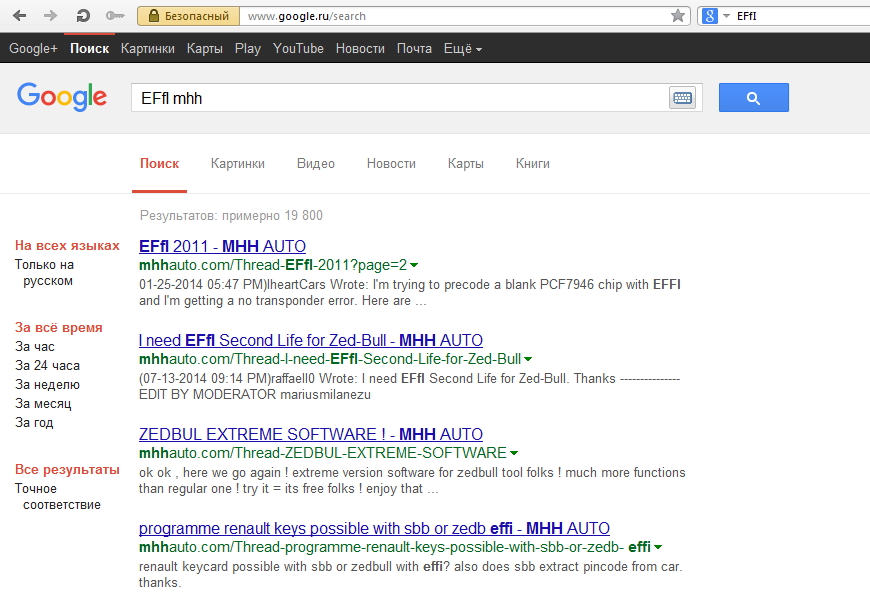The height and width of the screenshot is (609, 870).
Task: Select time filter 'За всё время'
Action: point(59,328)
